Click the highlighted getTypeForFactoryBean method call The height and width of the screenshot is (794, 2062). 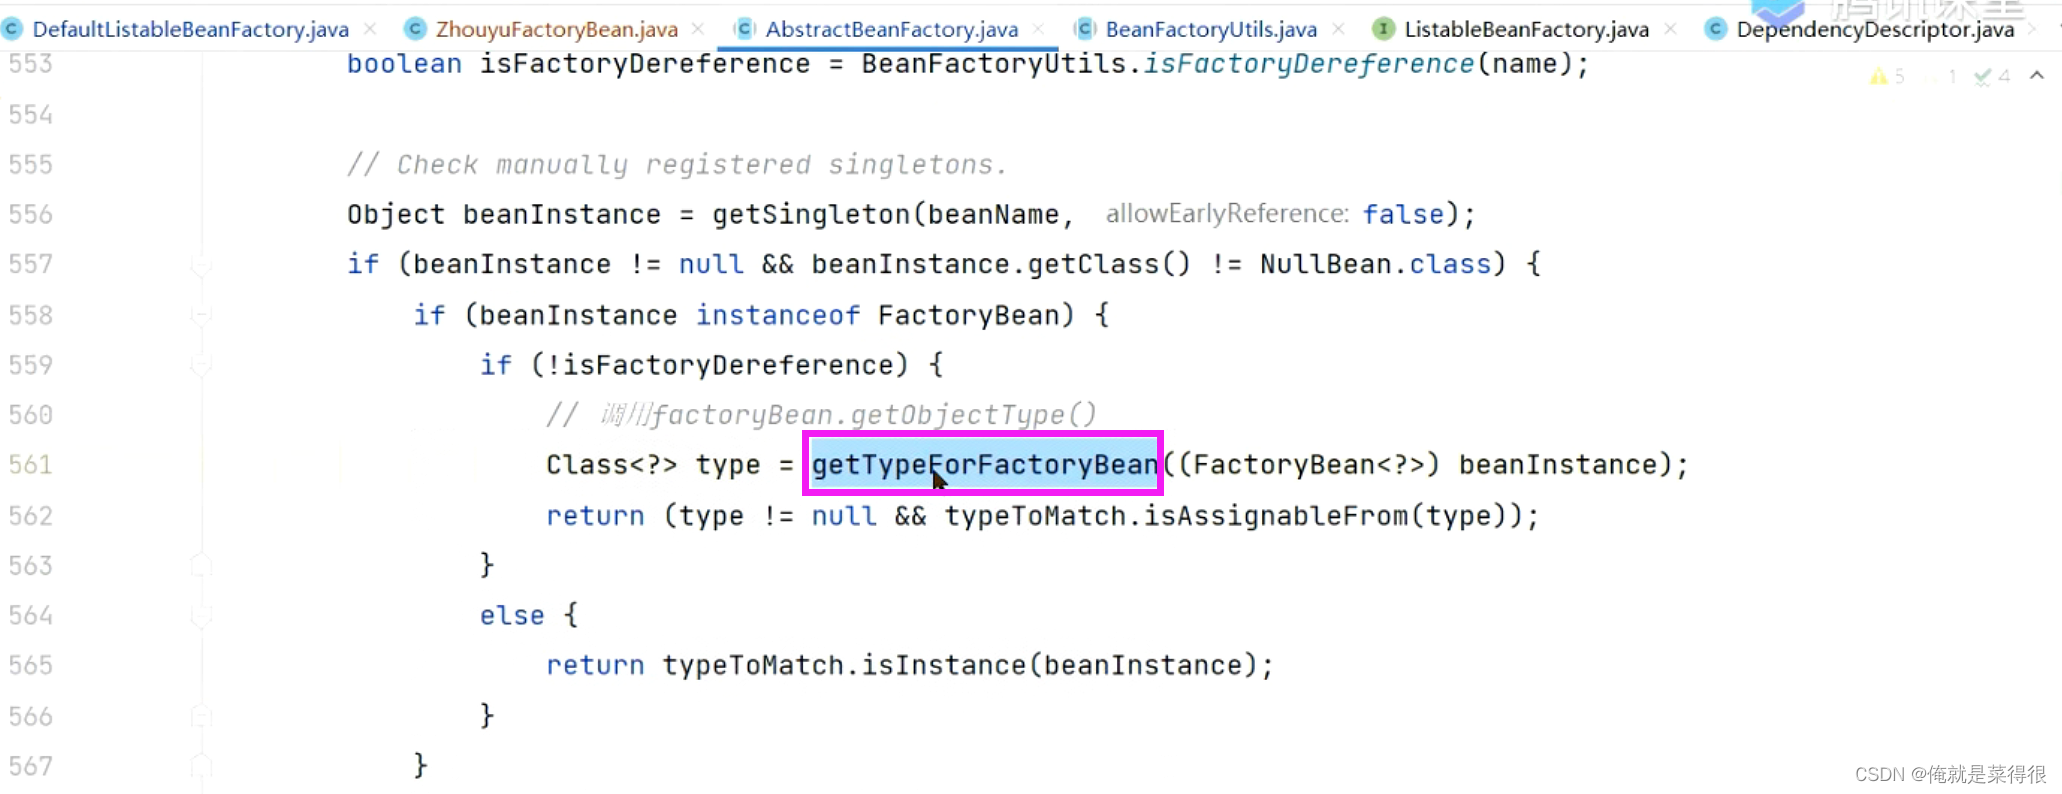pos(984,465)
